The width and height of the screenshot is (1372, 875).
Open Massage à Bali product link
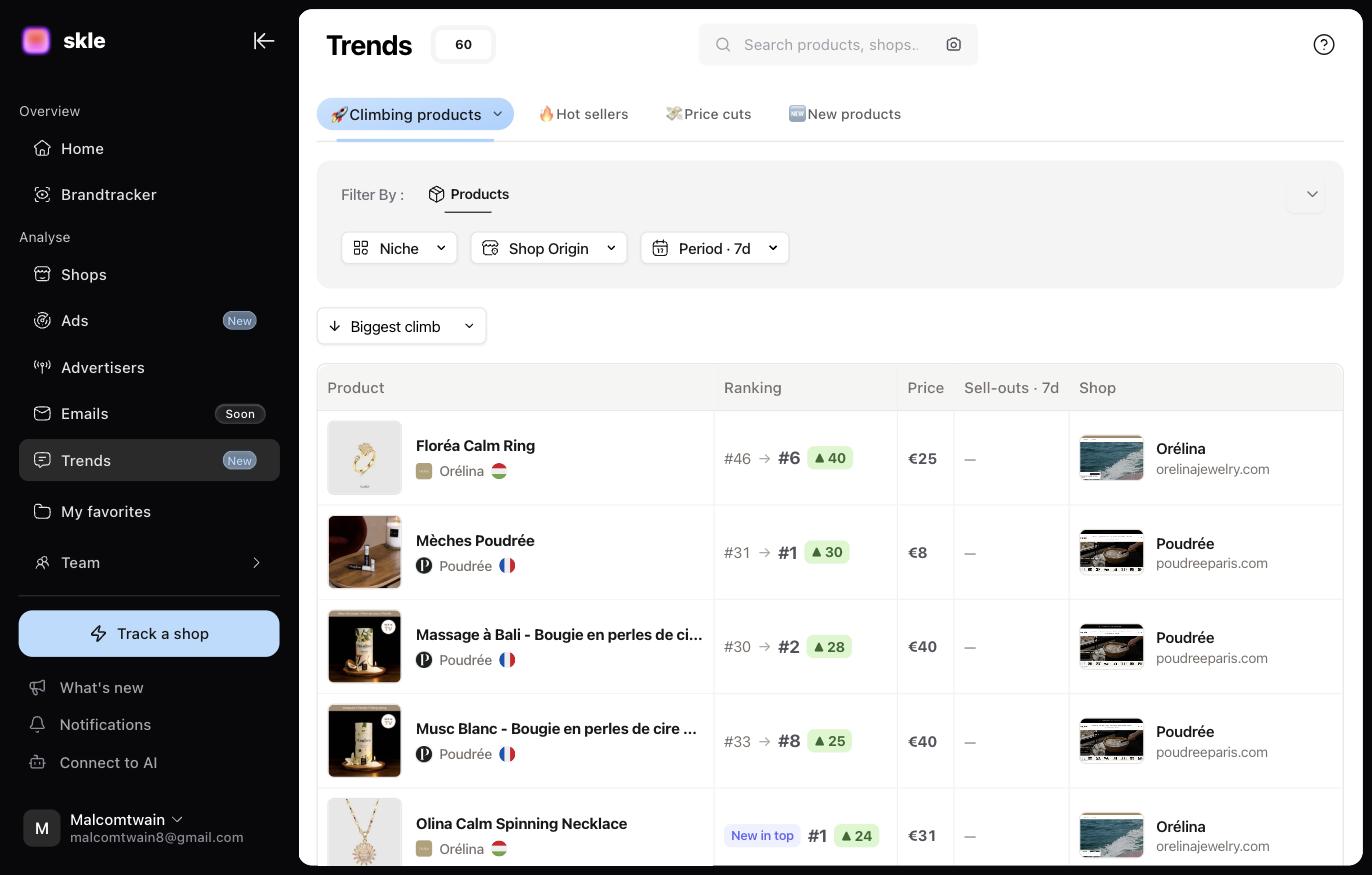[559, 635]
